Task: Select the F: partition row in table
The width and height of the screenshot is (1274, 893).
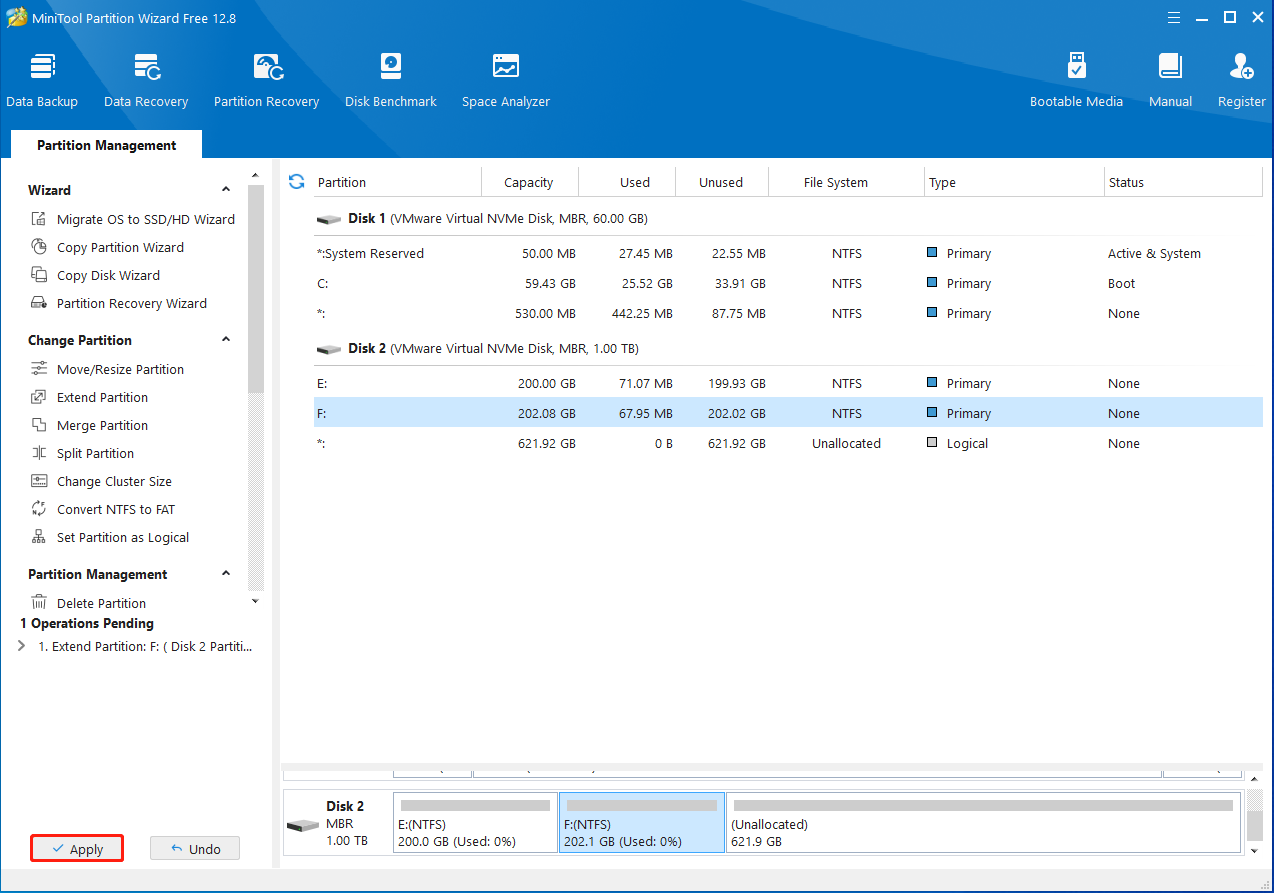Action: point(788,413)
